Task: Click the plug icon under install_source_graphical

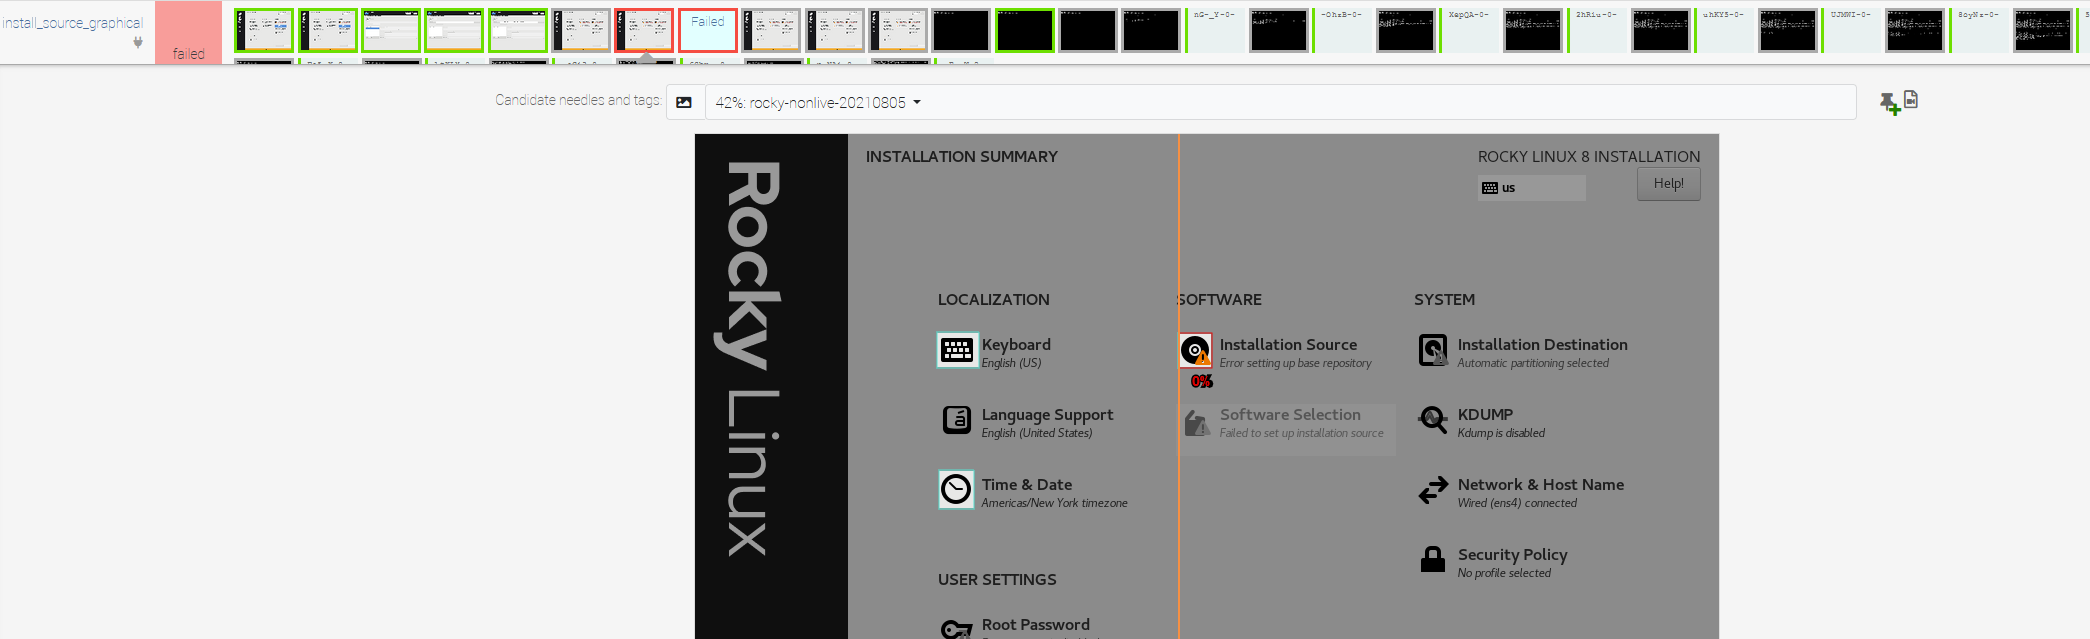Action: pos(138,43)
